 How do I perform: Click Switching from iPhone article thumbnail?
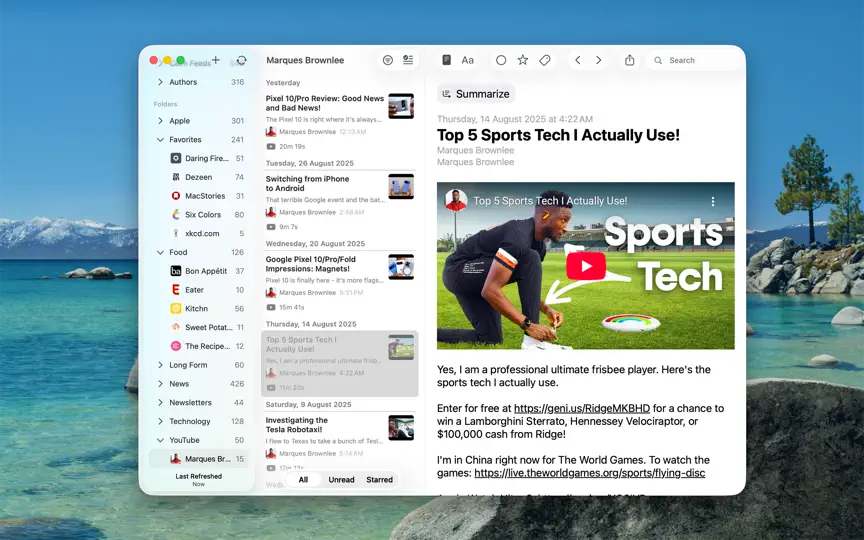coord(401,186)
